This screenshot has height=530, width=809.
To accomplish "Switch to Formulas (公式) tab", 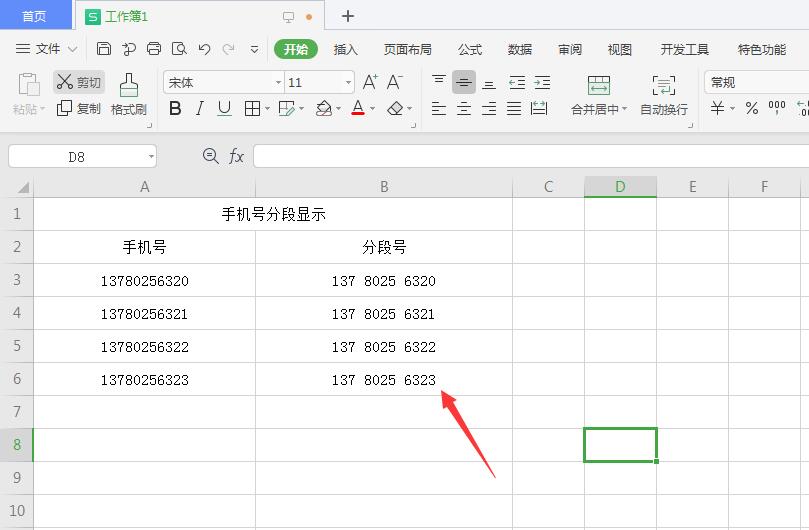I will coord(470,50).
